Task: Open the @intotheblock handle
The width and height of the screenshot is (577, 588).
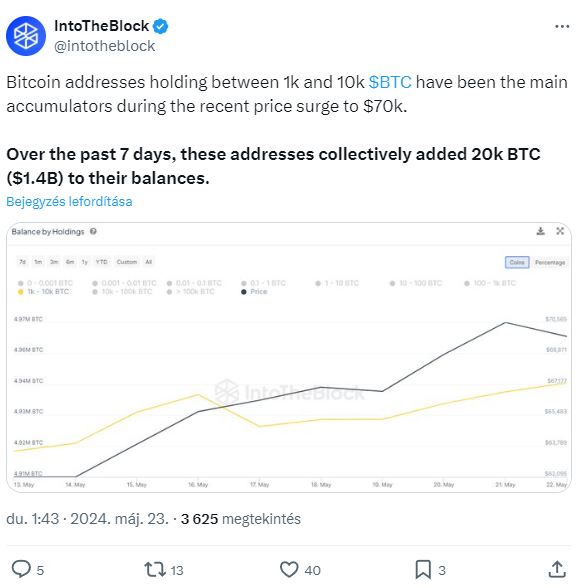Action: point(104,46)
